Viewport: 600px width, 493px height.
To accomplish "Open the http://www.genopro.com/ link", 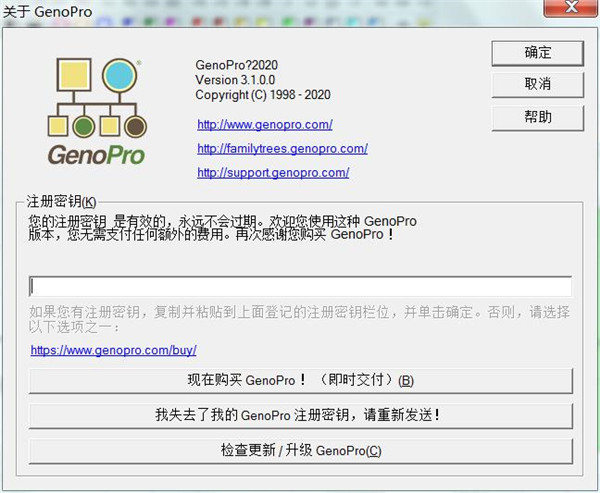I will click(x=265, y=124).
